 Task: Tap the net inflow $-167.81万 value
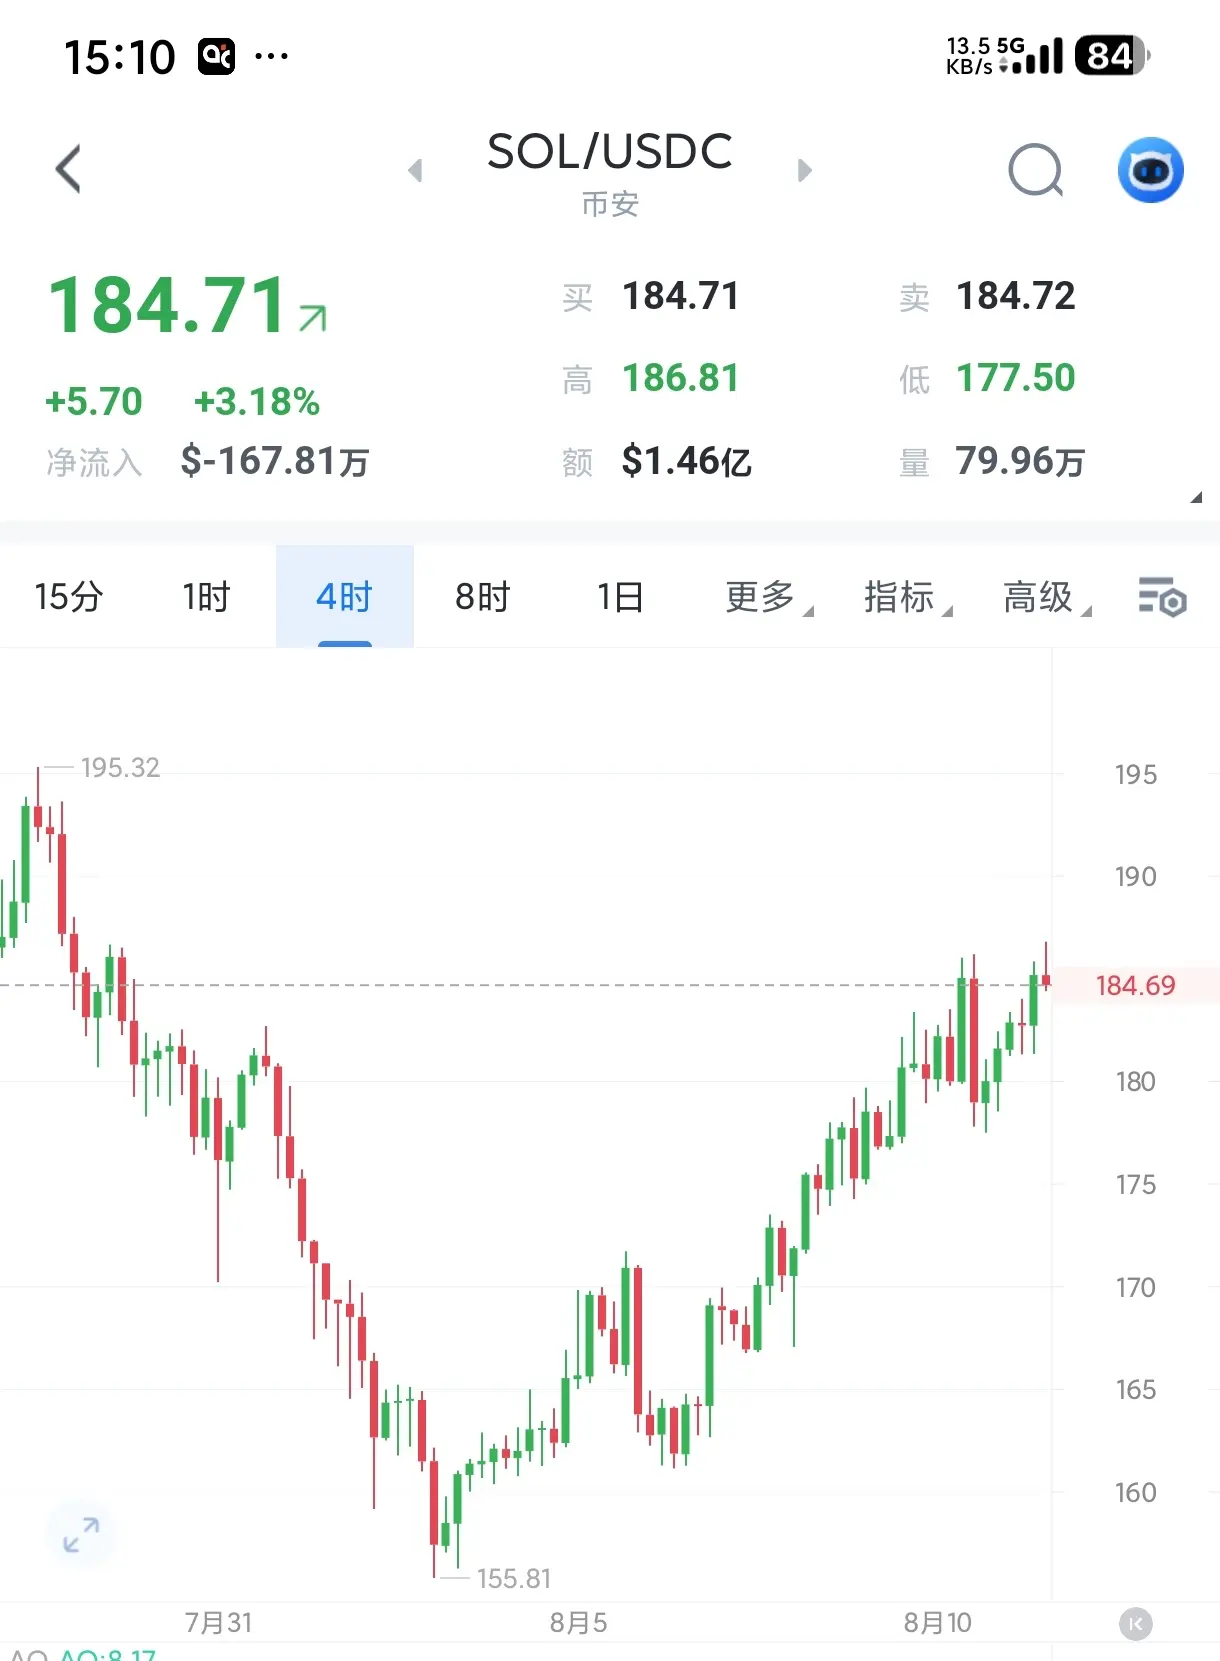[275, 461]
